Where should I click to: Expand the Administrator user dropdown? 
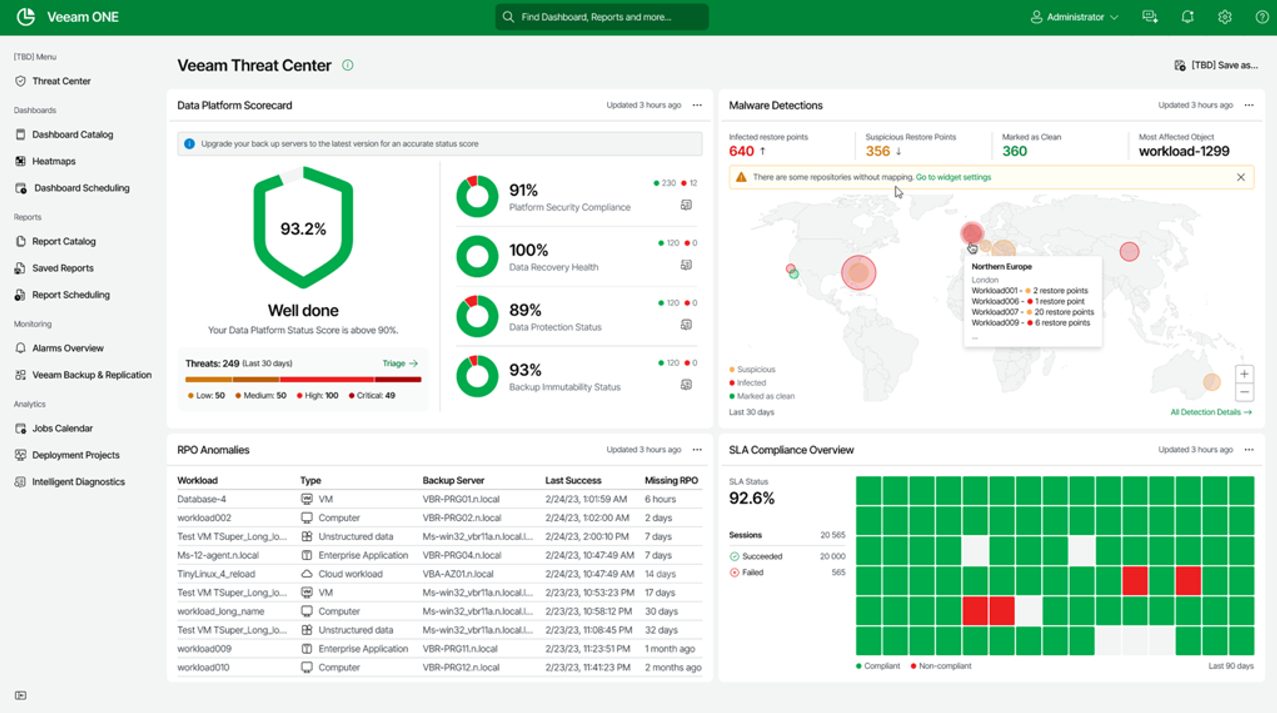1075,17
